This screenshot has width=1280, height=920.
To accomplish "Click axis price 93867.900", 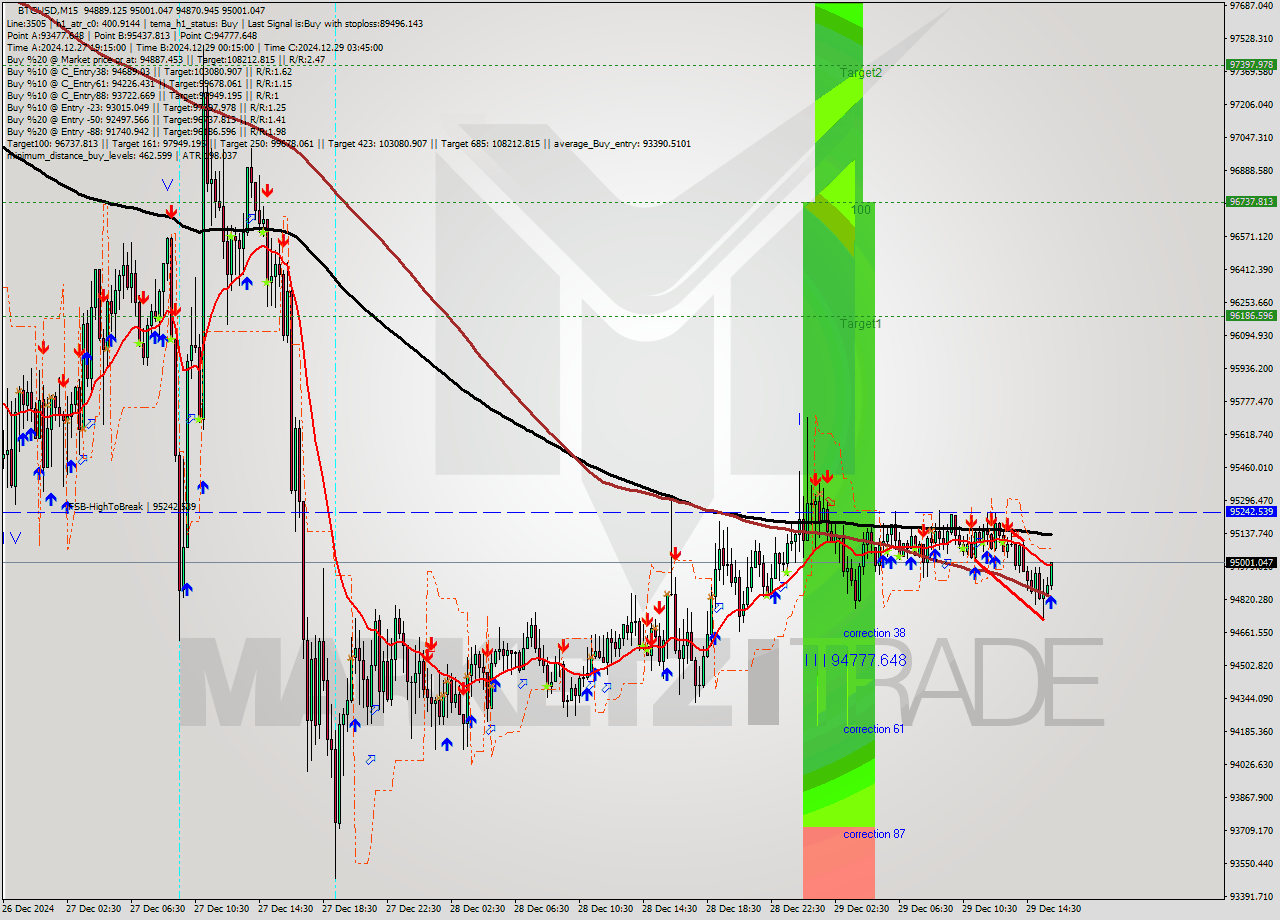I will [1251, 797].
